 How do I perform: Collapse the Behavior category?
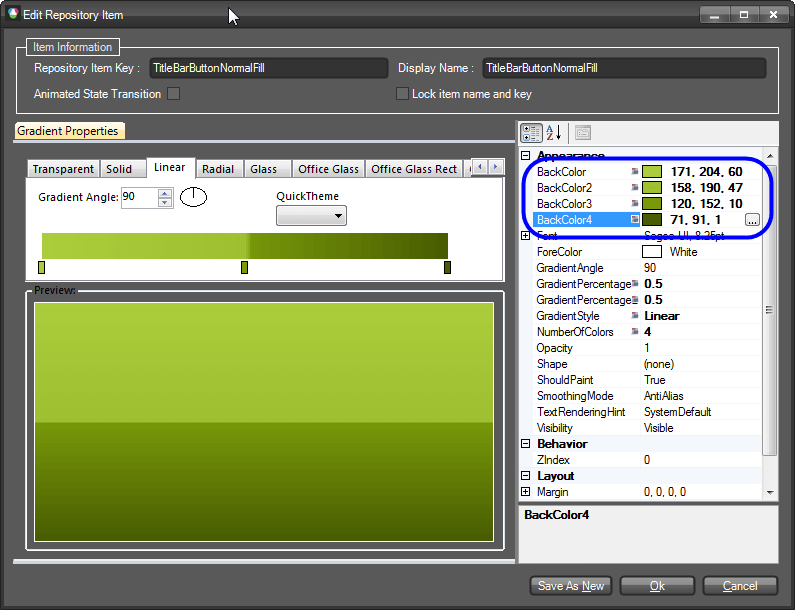526,444
